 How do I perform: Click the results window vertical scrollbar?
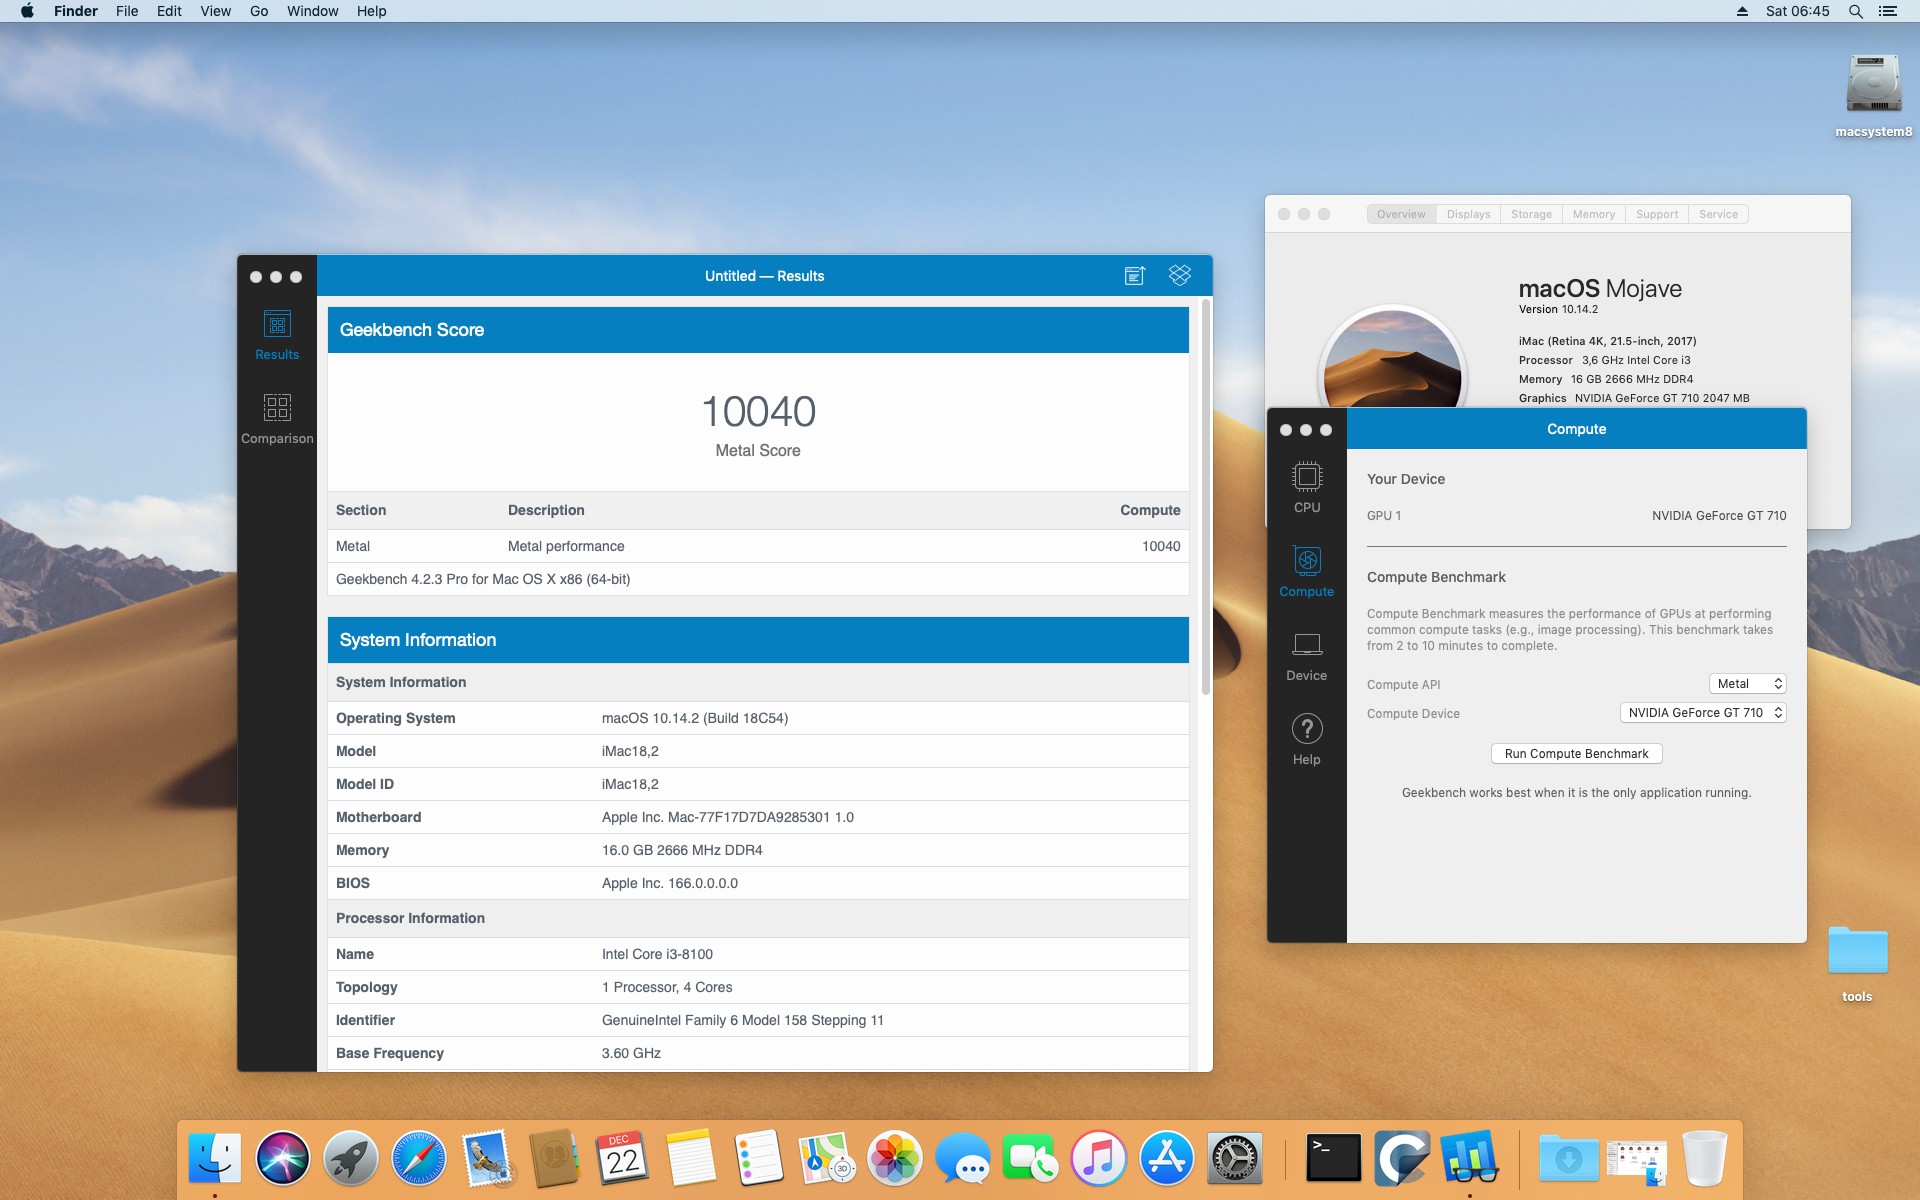coord(1206,500)
